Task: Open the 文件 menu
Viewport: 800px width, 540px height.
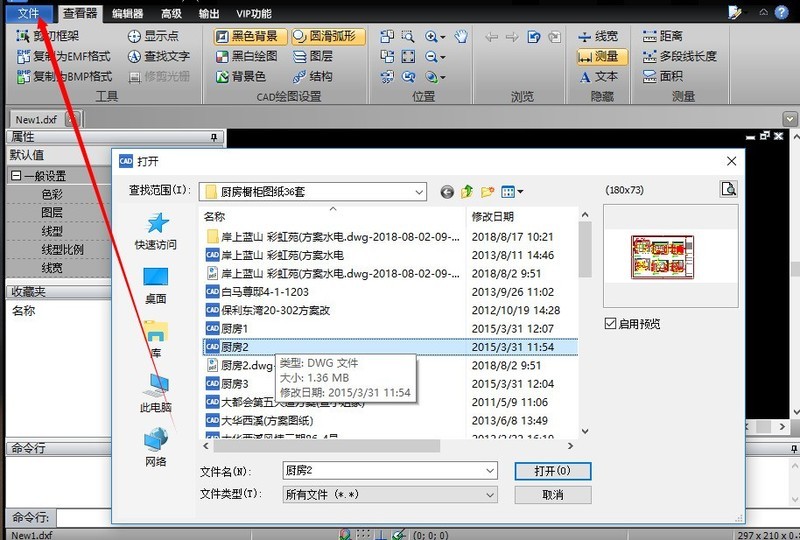Action: 27,13
